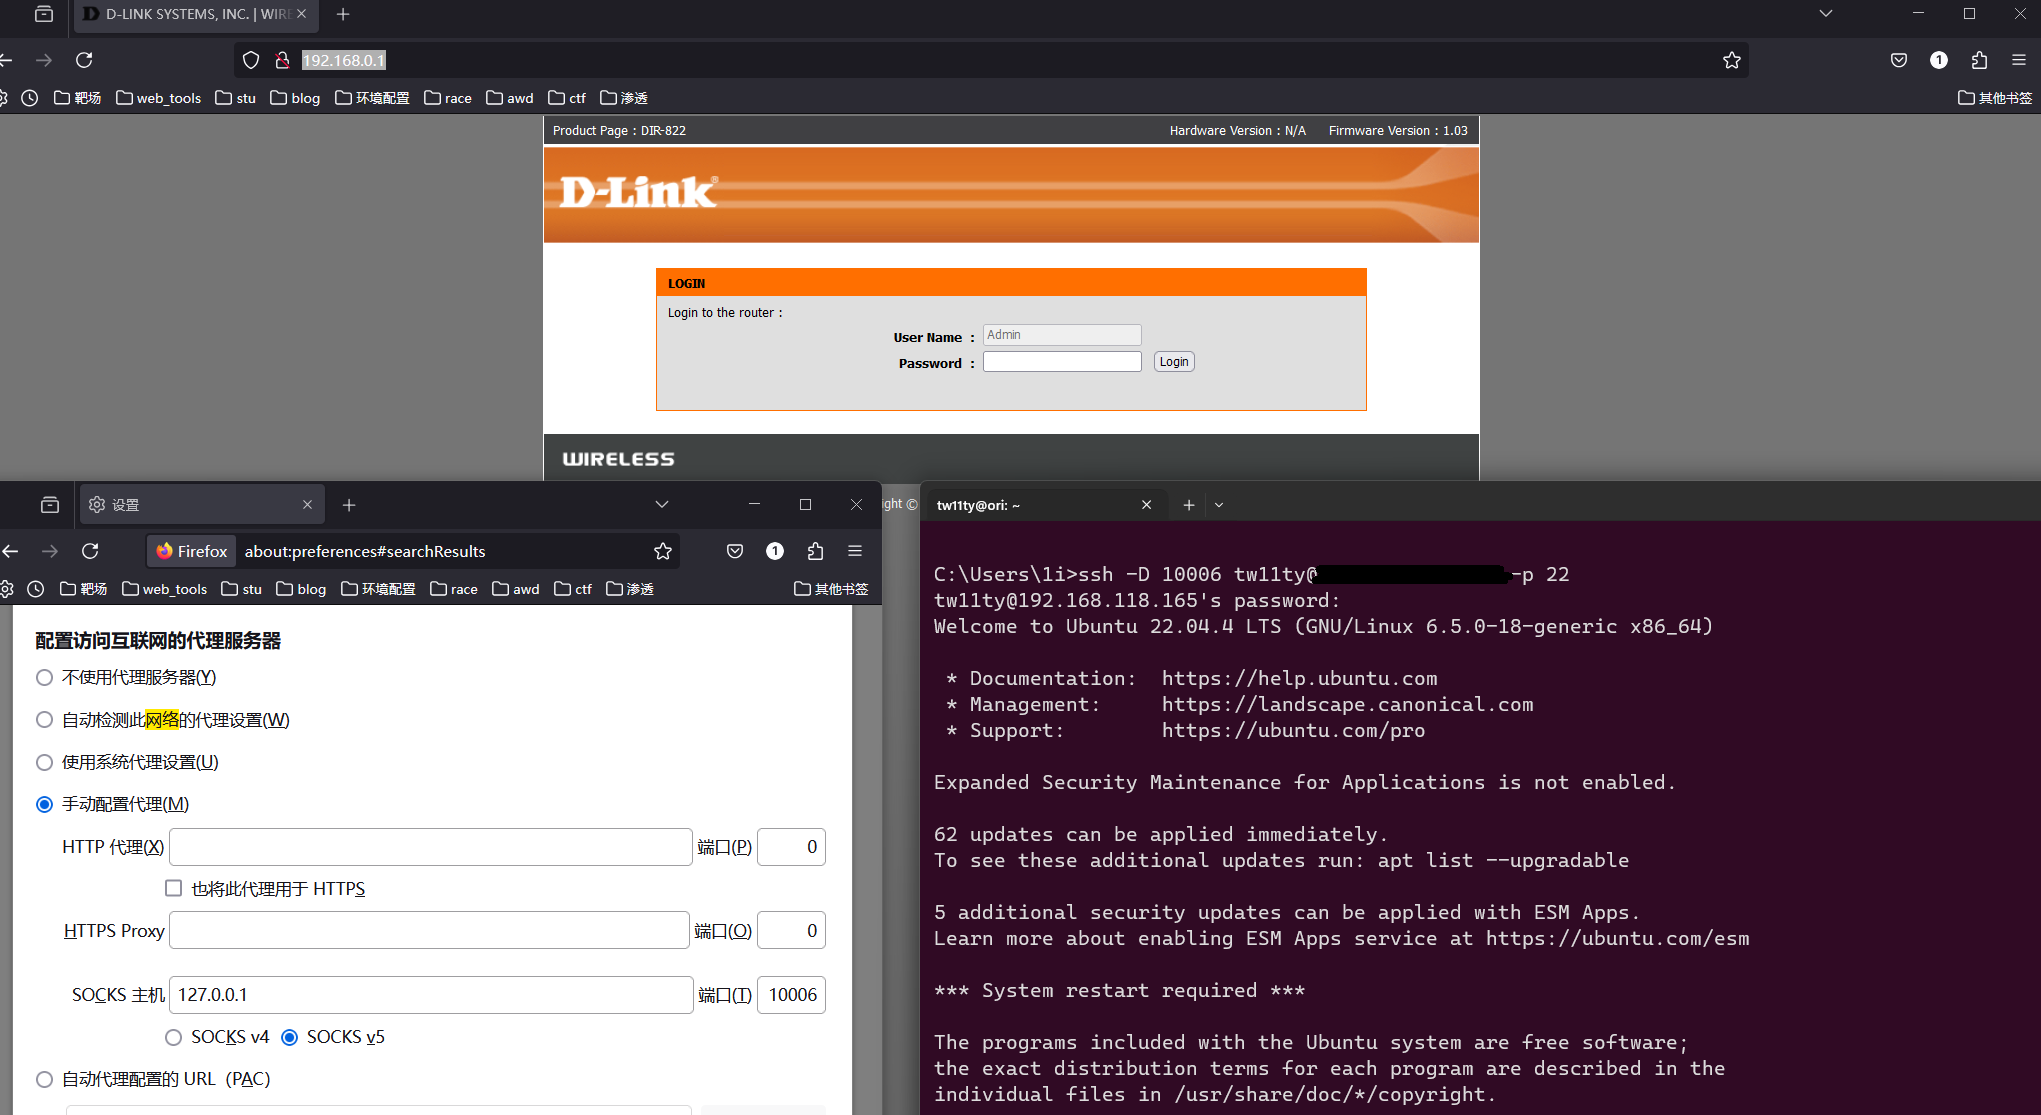This screenshot has height=1115, width=2041.
Task: Click the tracking protection shield icon
Action: click(x=251, y=60)
